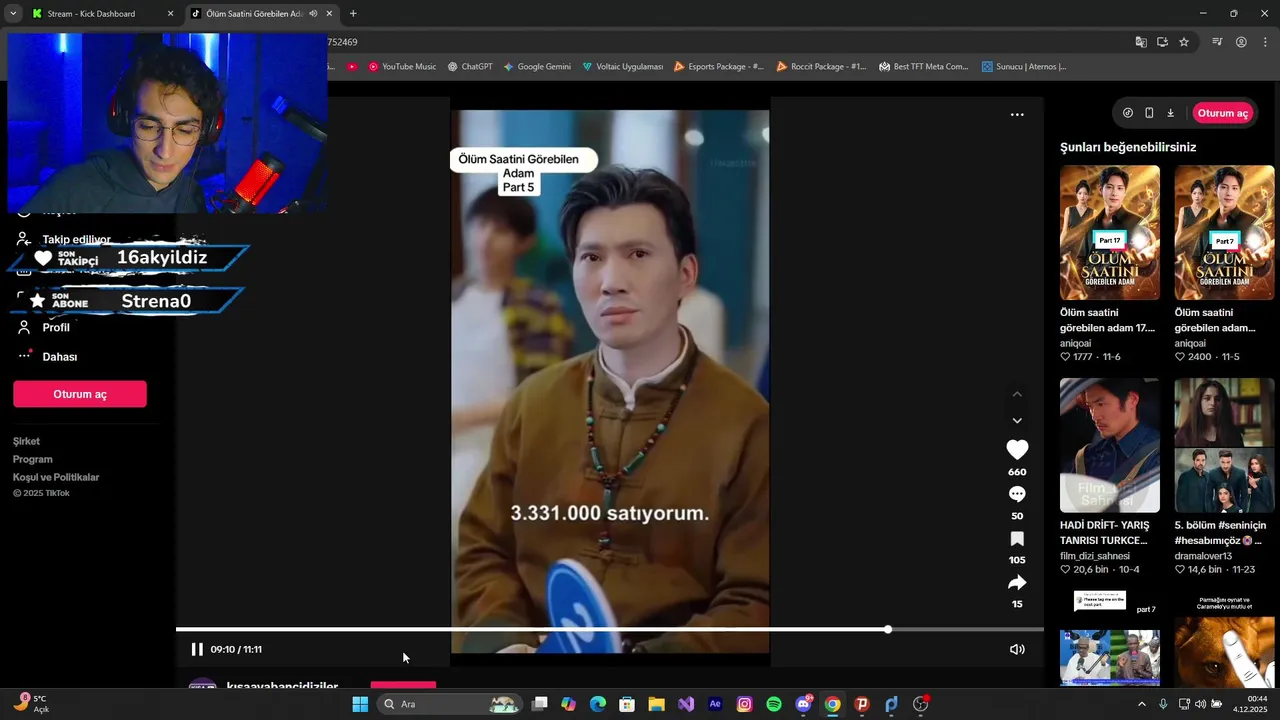
Task: Open File Explorer from the taskbar
Action: coord(656,704)
